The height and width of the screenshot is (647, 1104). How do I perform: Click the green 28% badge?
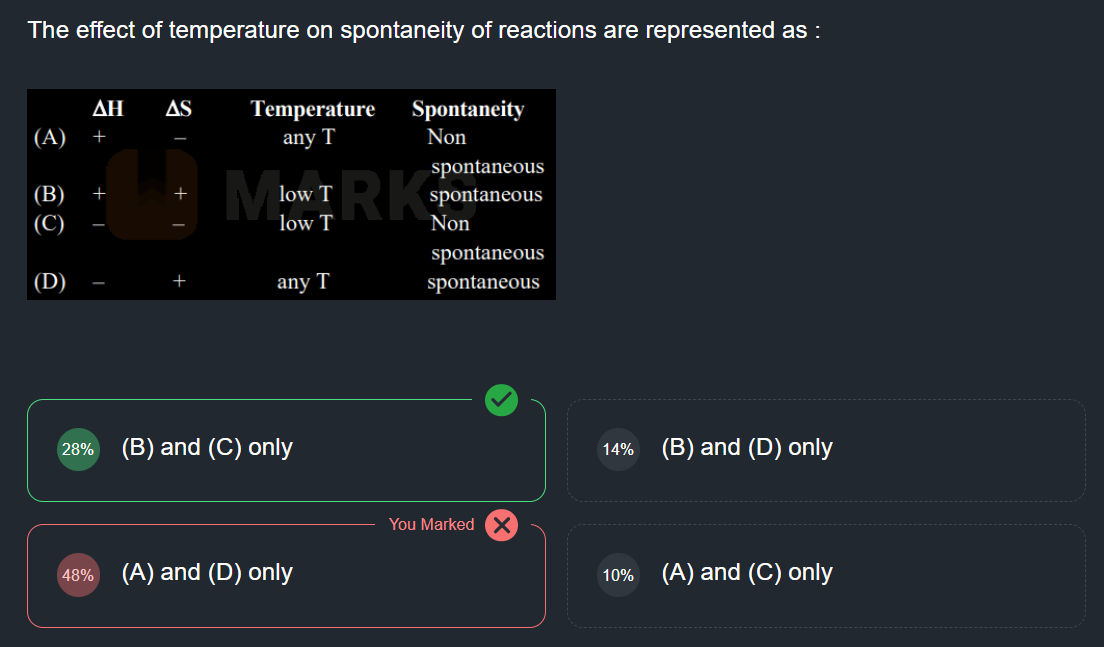coord(78,449)
